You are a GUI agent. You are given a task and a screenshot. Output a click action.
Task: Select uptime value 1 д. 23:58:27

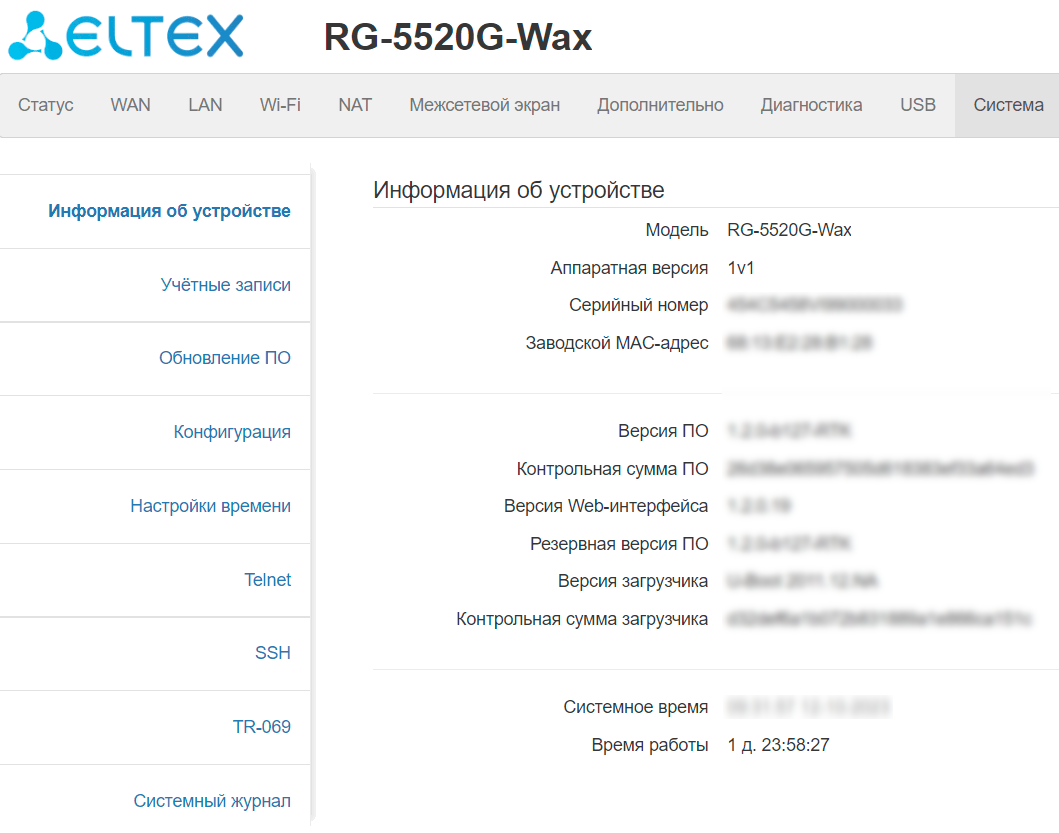pyautogui.click(x=778, y=745)
